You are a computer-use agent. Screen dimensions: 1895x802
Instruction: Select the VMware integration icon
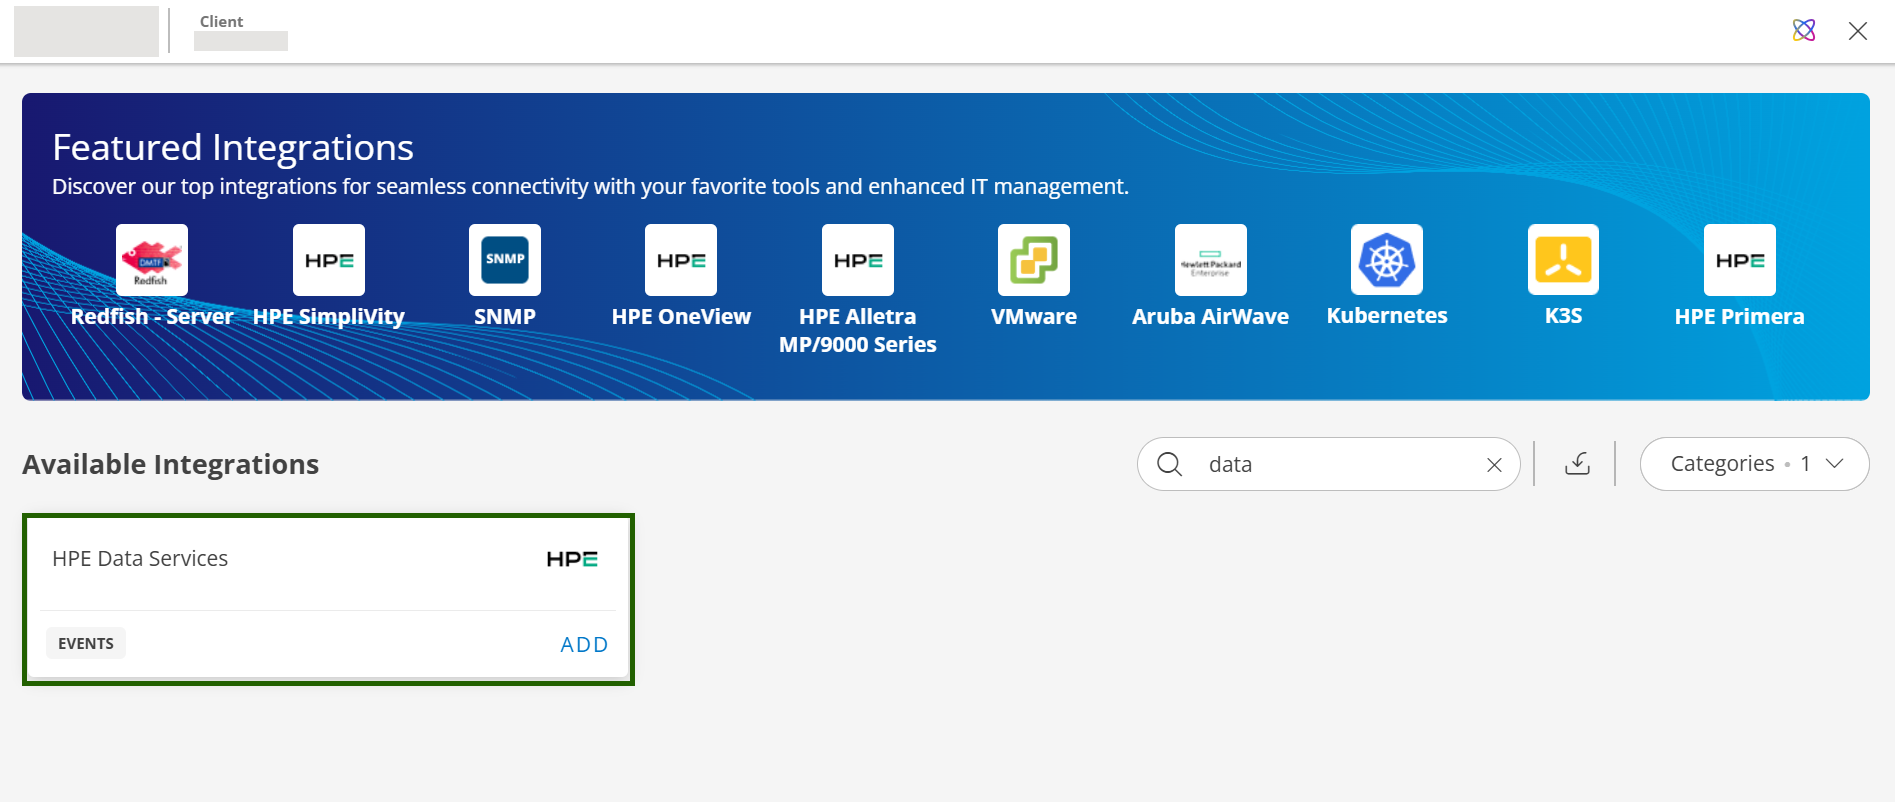coord(1034,260)
